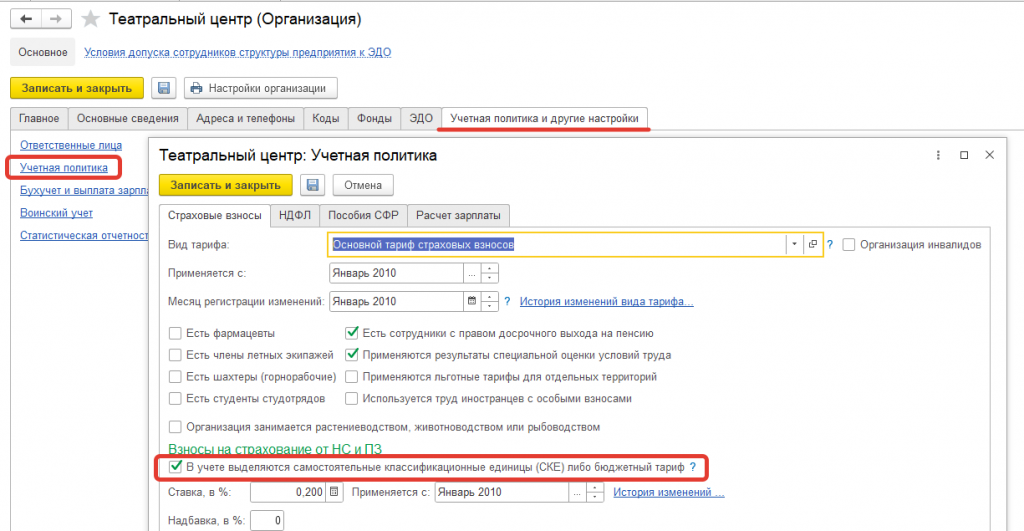The width and height of the screenshot is (1024, 531).
Task: Toggle Организация инвалидов checkbox
Action: (x=848, y=244)
